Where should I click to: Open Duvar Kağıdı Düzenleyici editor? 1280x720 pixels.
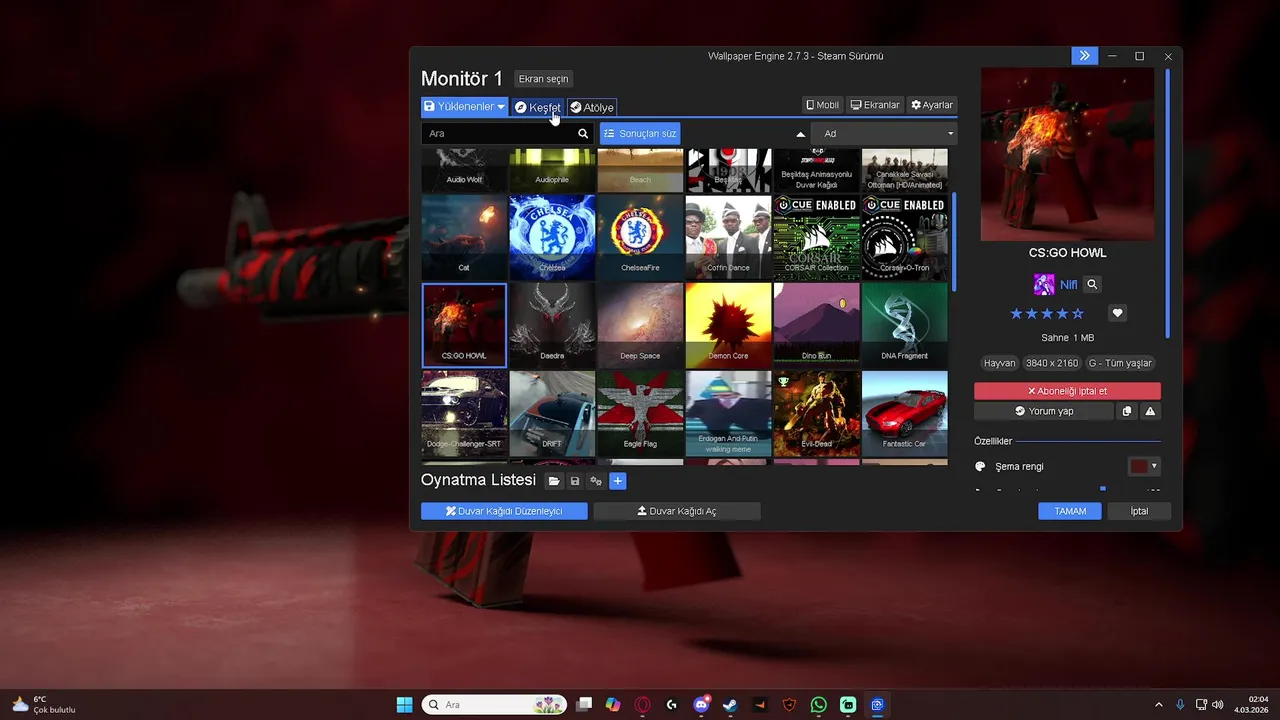click(504, 511)
